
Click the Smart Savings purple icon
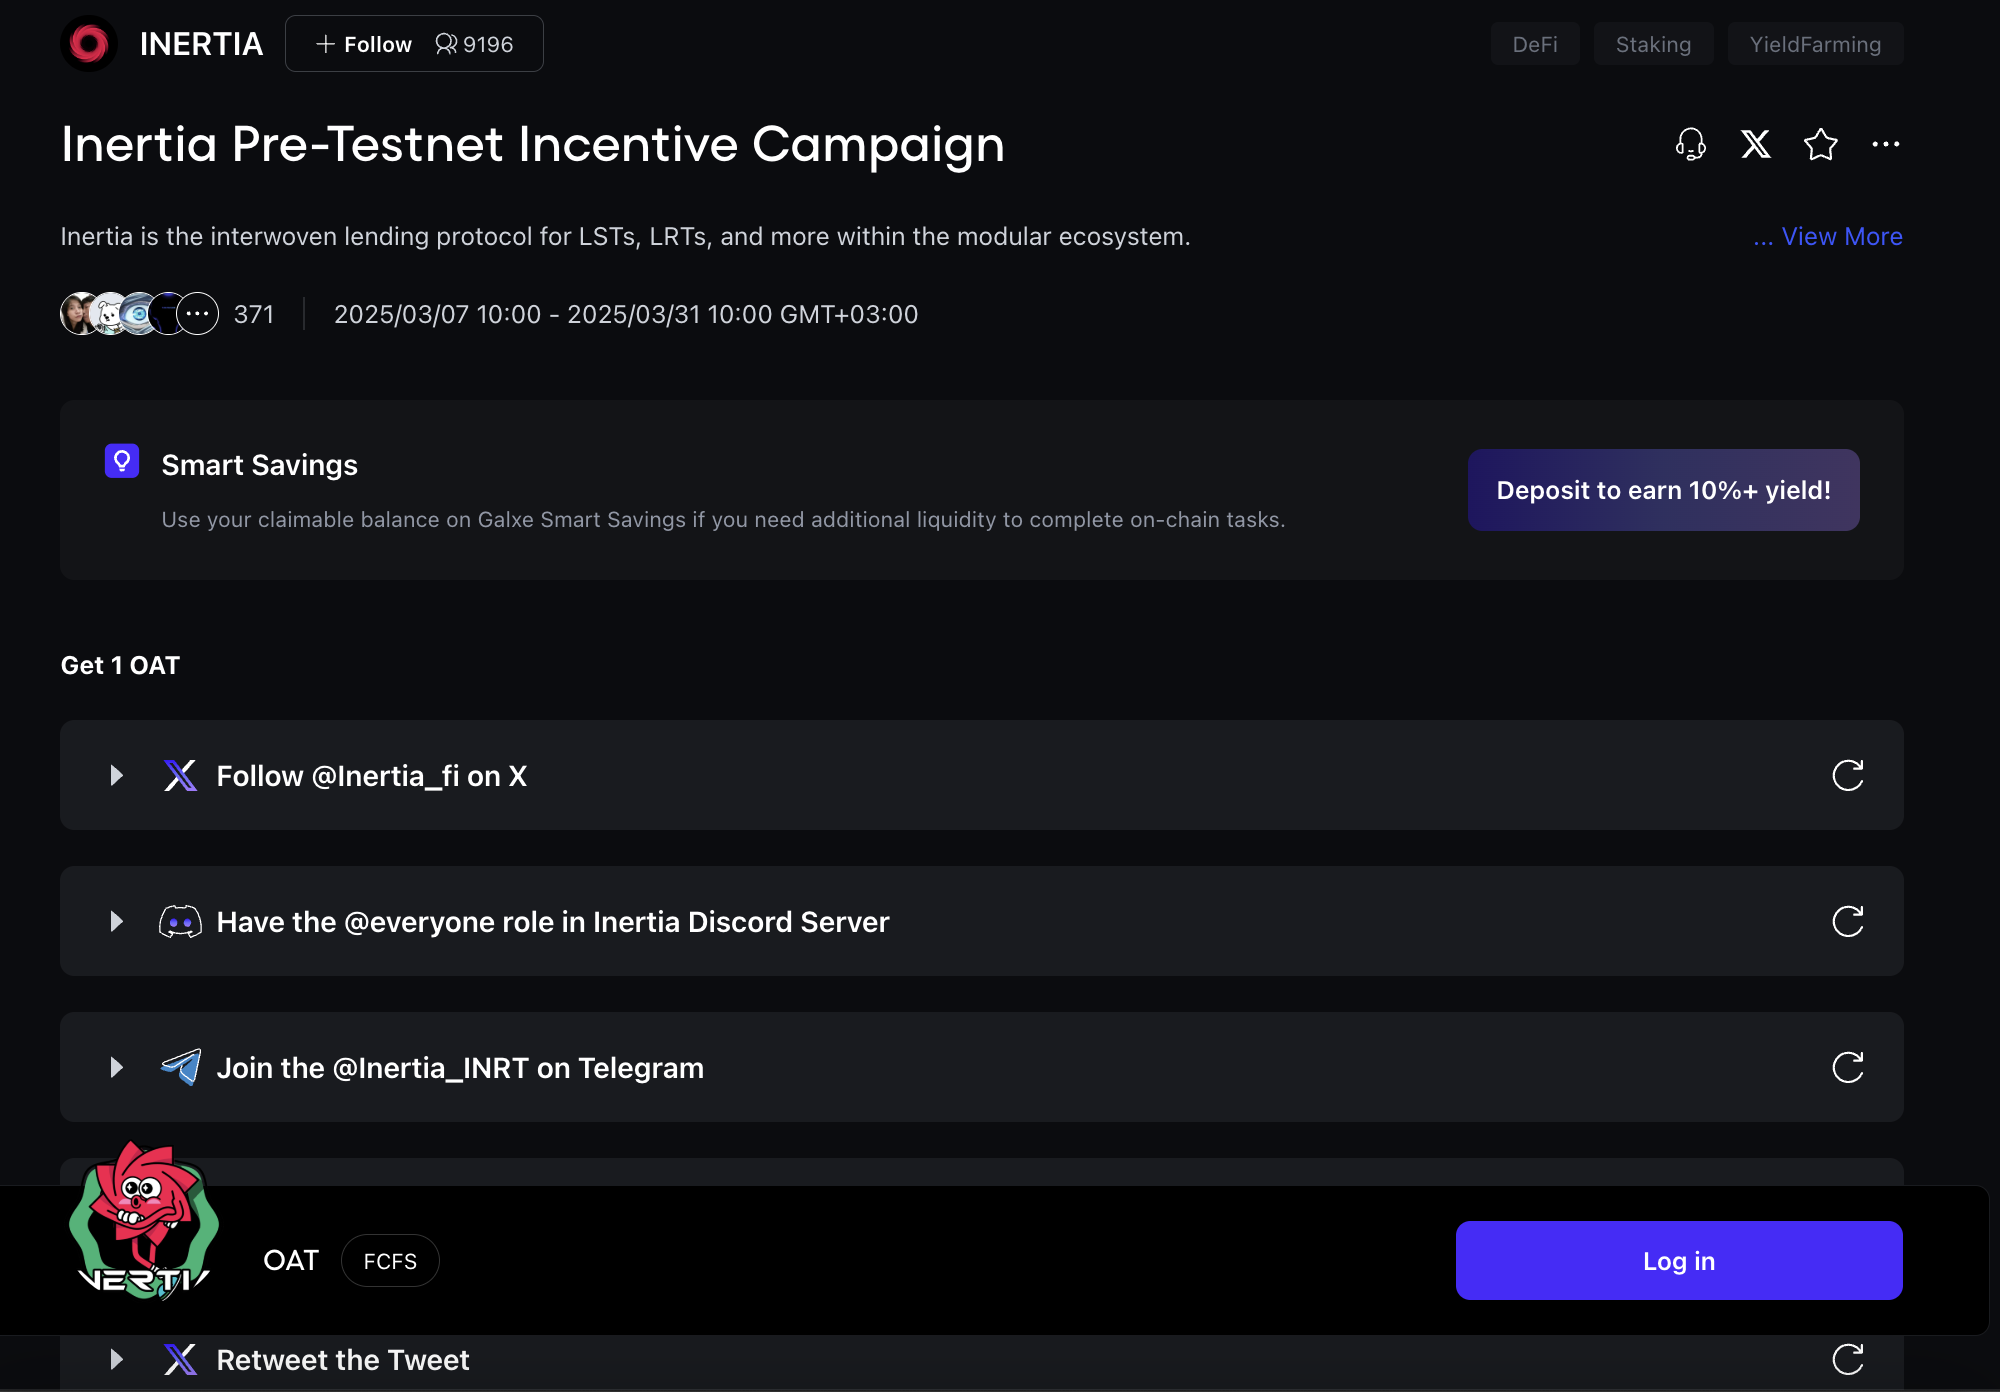(122, 461)
